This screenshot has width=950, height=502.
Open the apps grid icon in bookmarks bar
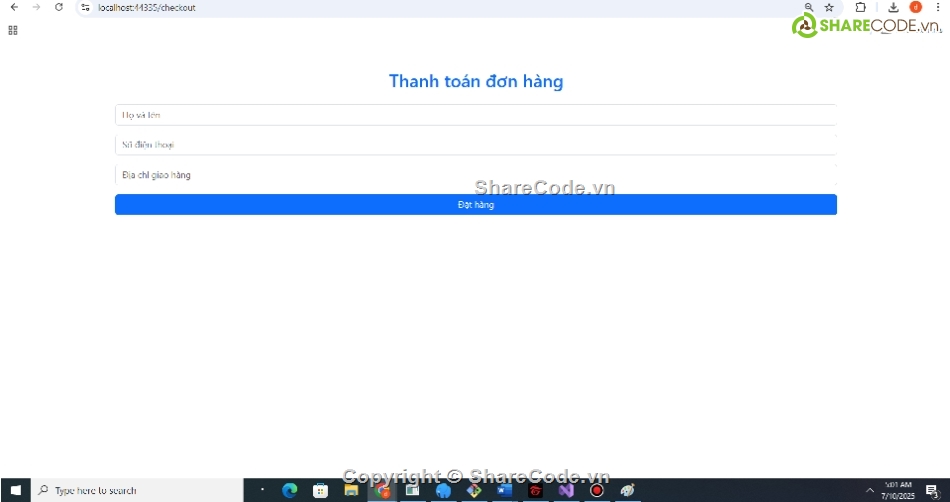pos(13,30)
